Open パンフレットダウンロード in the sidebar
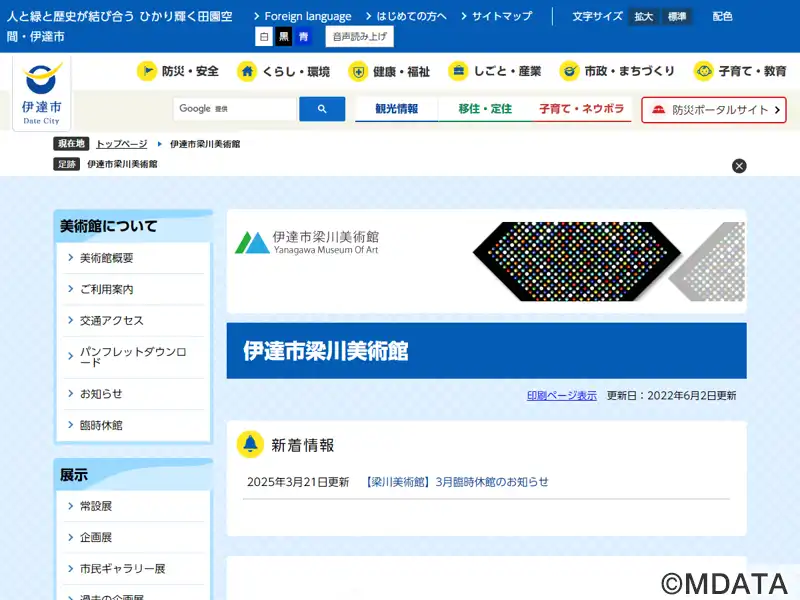 (134, 357)
